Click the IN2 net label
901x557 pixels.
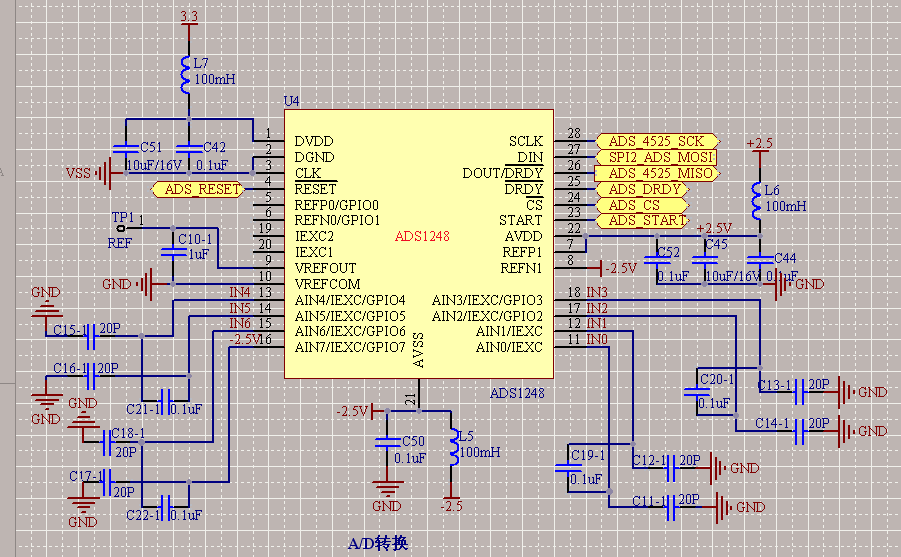(x=597, y=308)
